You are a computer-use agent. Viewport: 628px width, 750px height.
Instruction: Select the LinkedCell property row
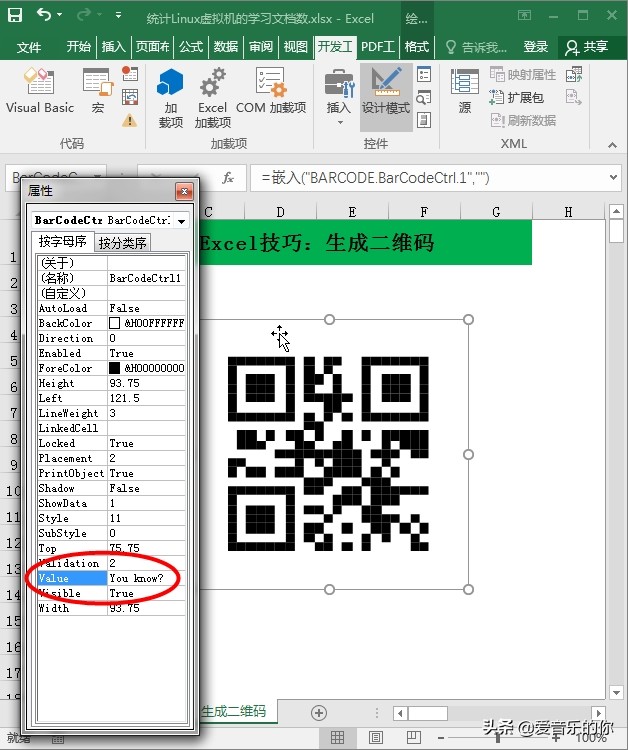pos(111,428)
